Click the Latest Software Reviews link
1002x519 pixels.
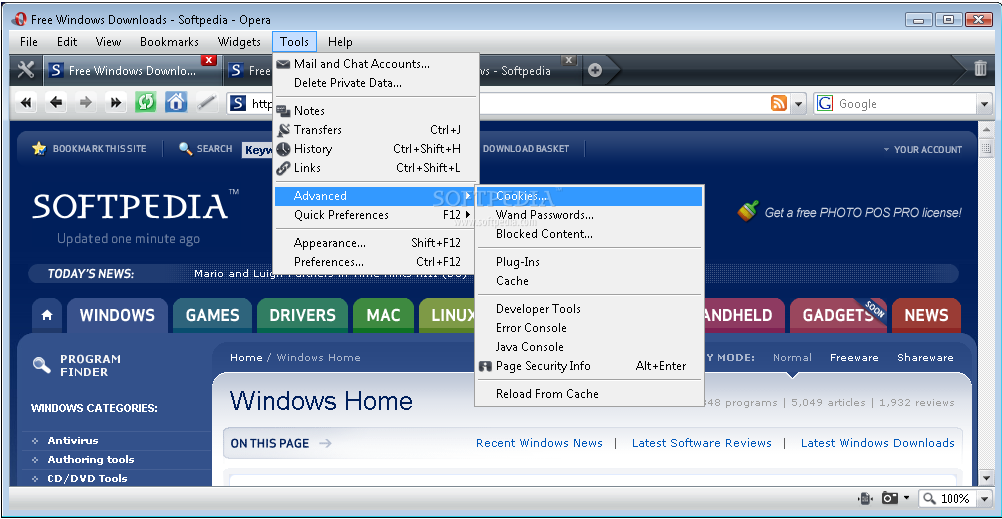(702, 443)
